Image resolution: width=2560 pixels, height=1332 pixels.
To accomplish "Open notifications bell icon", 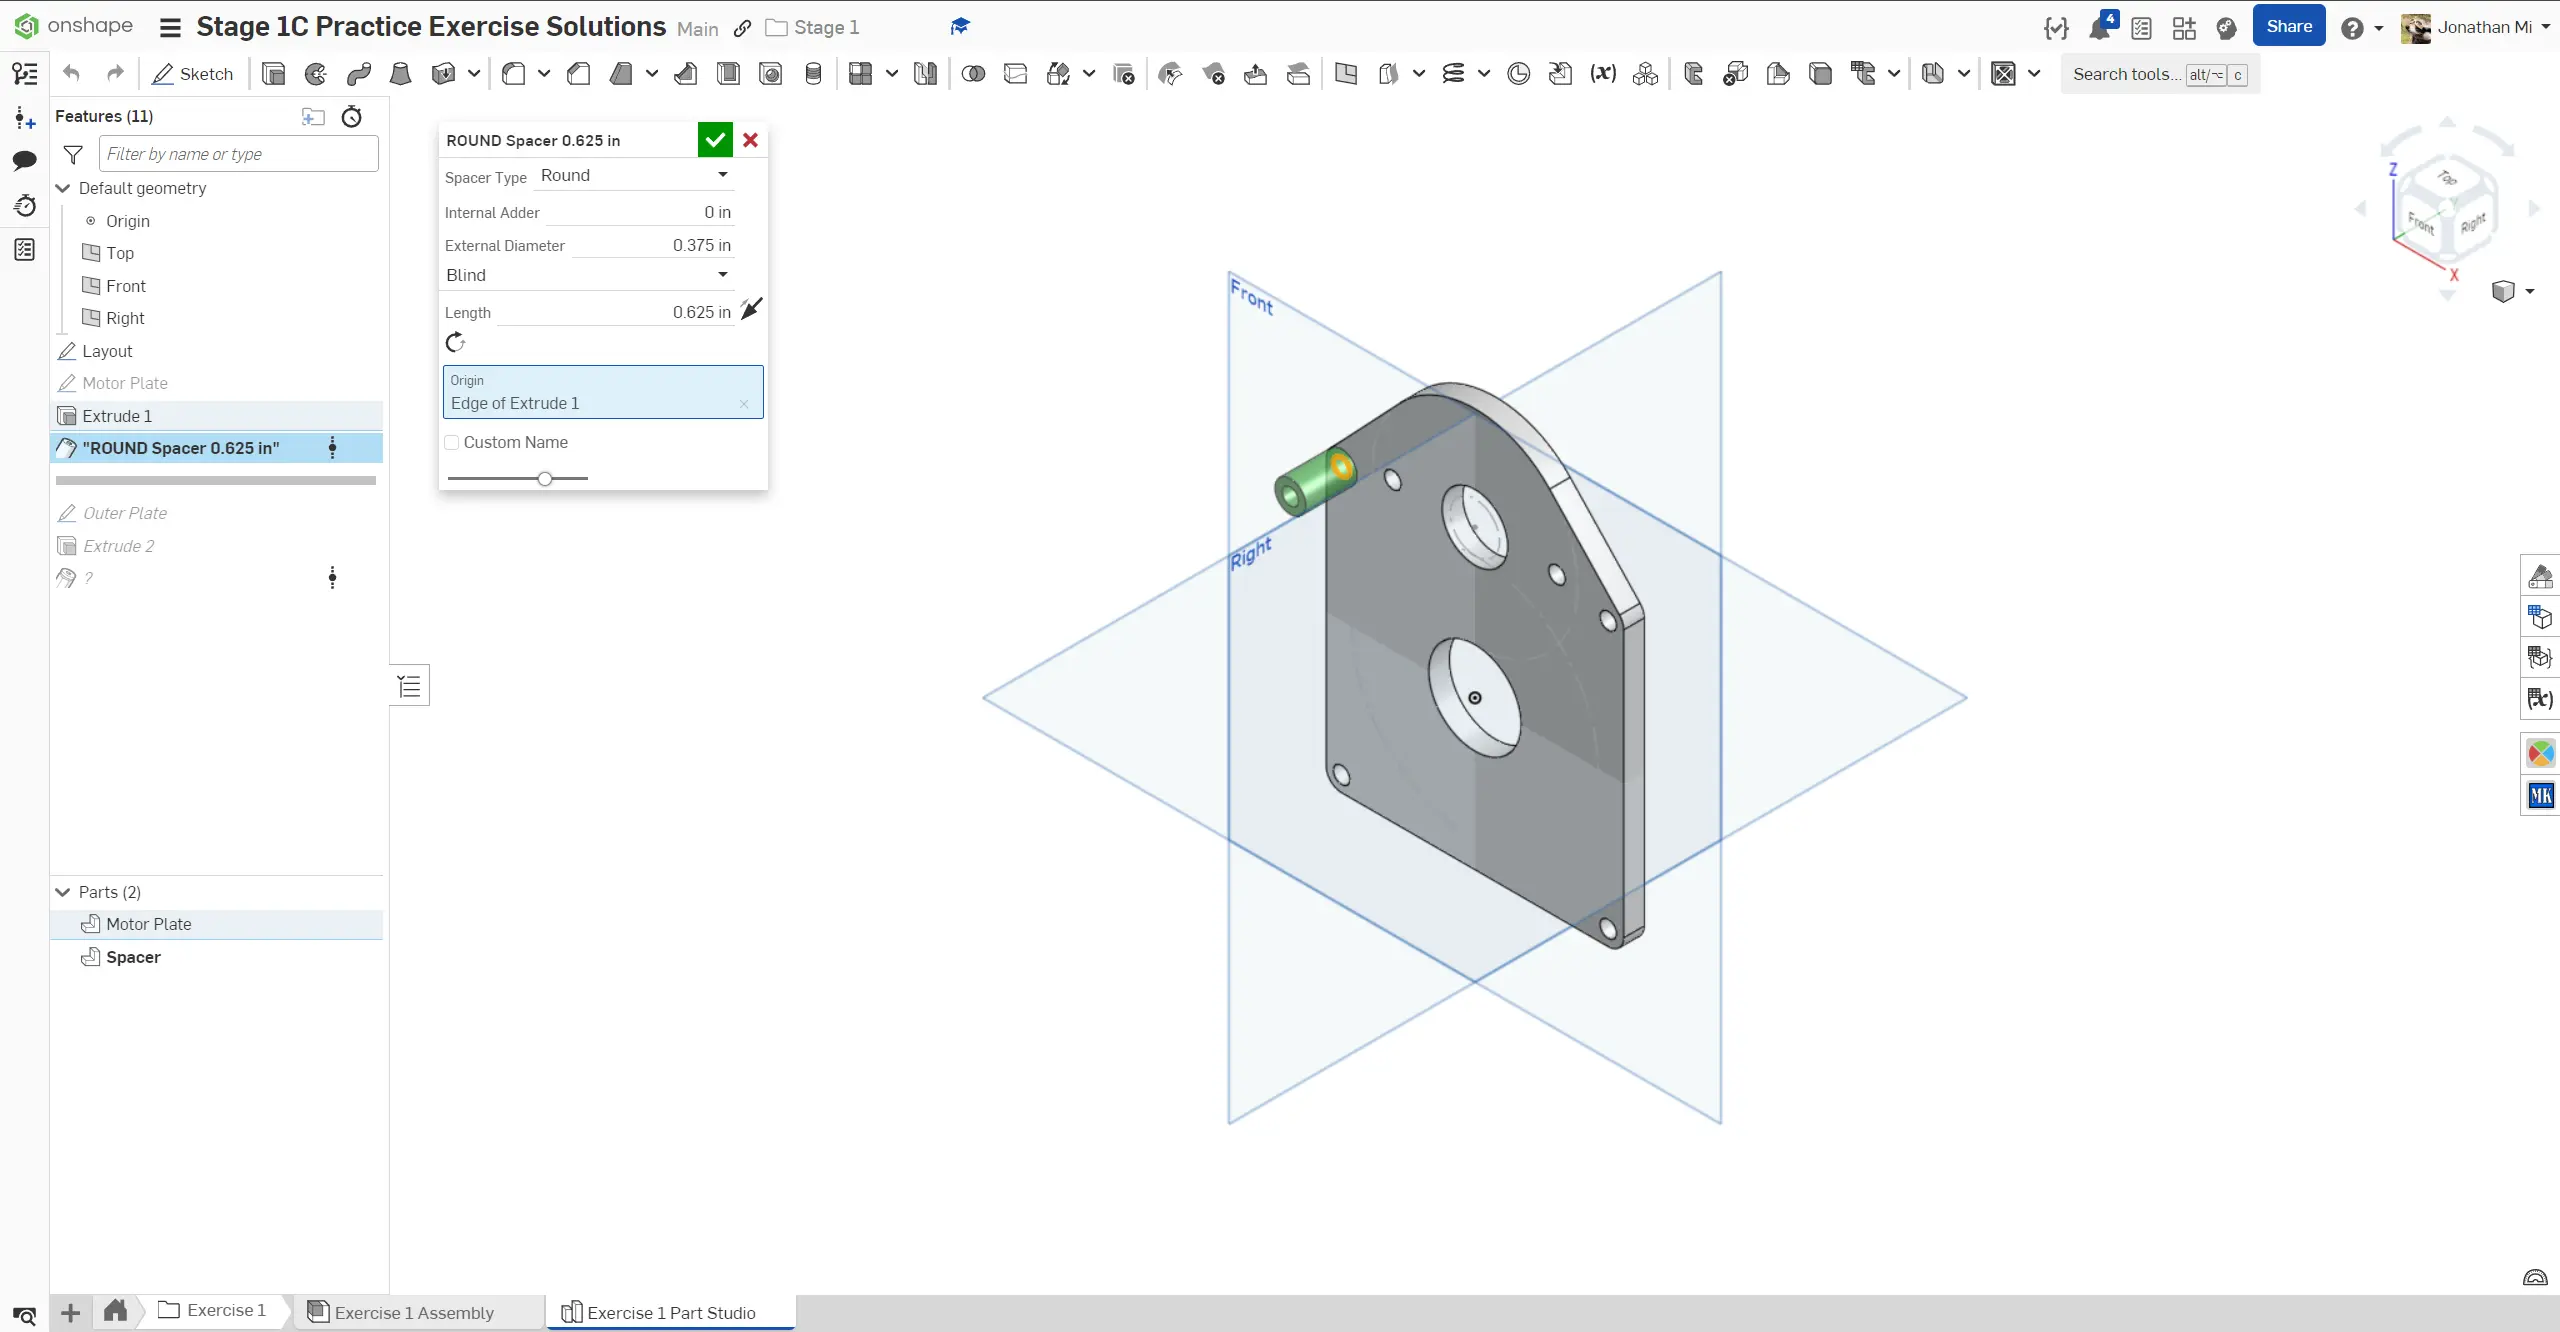I will [x=2099, y=28].
